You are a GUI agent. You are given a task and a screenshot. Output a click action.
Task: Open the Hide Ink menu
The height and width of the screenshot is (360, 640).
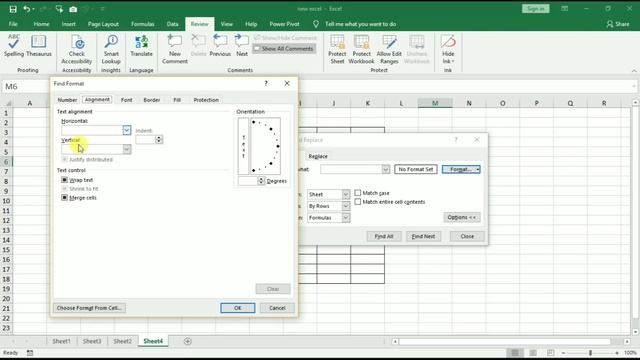tap(448, 49)
